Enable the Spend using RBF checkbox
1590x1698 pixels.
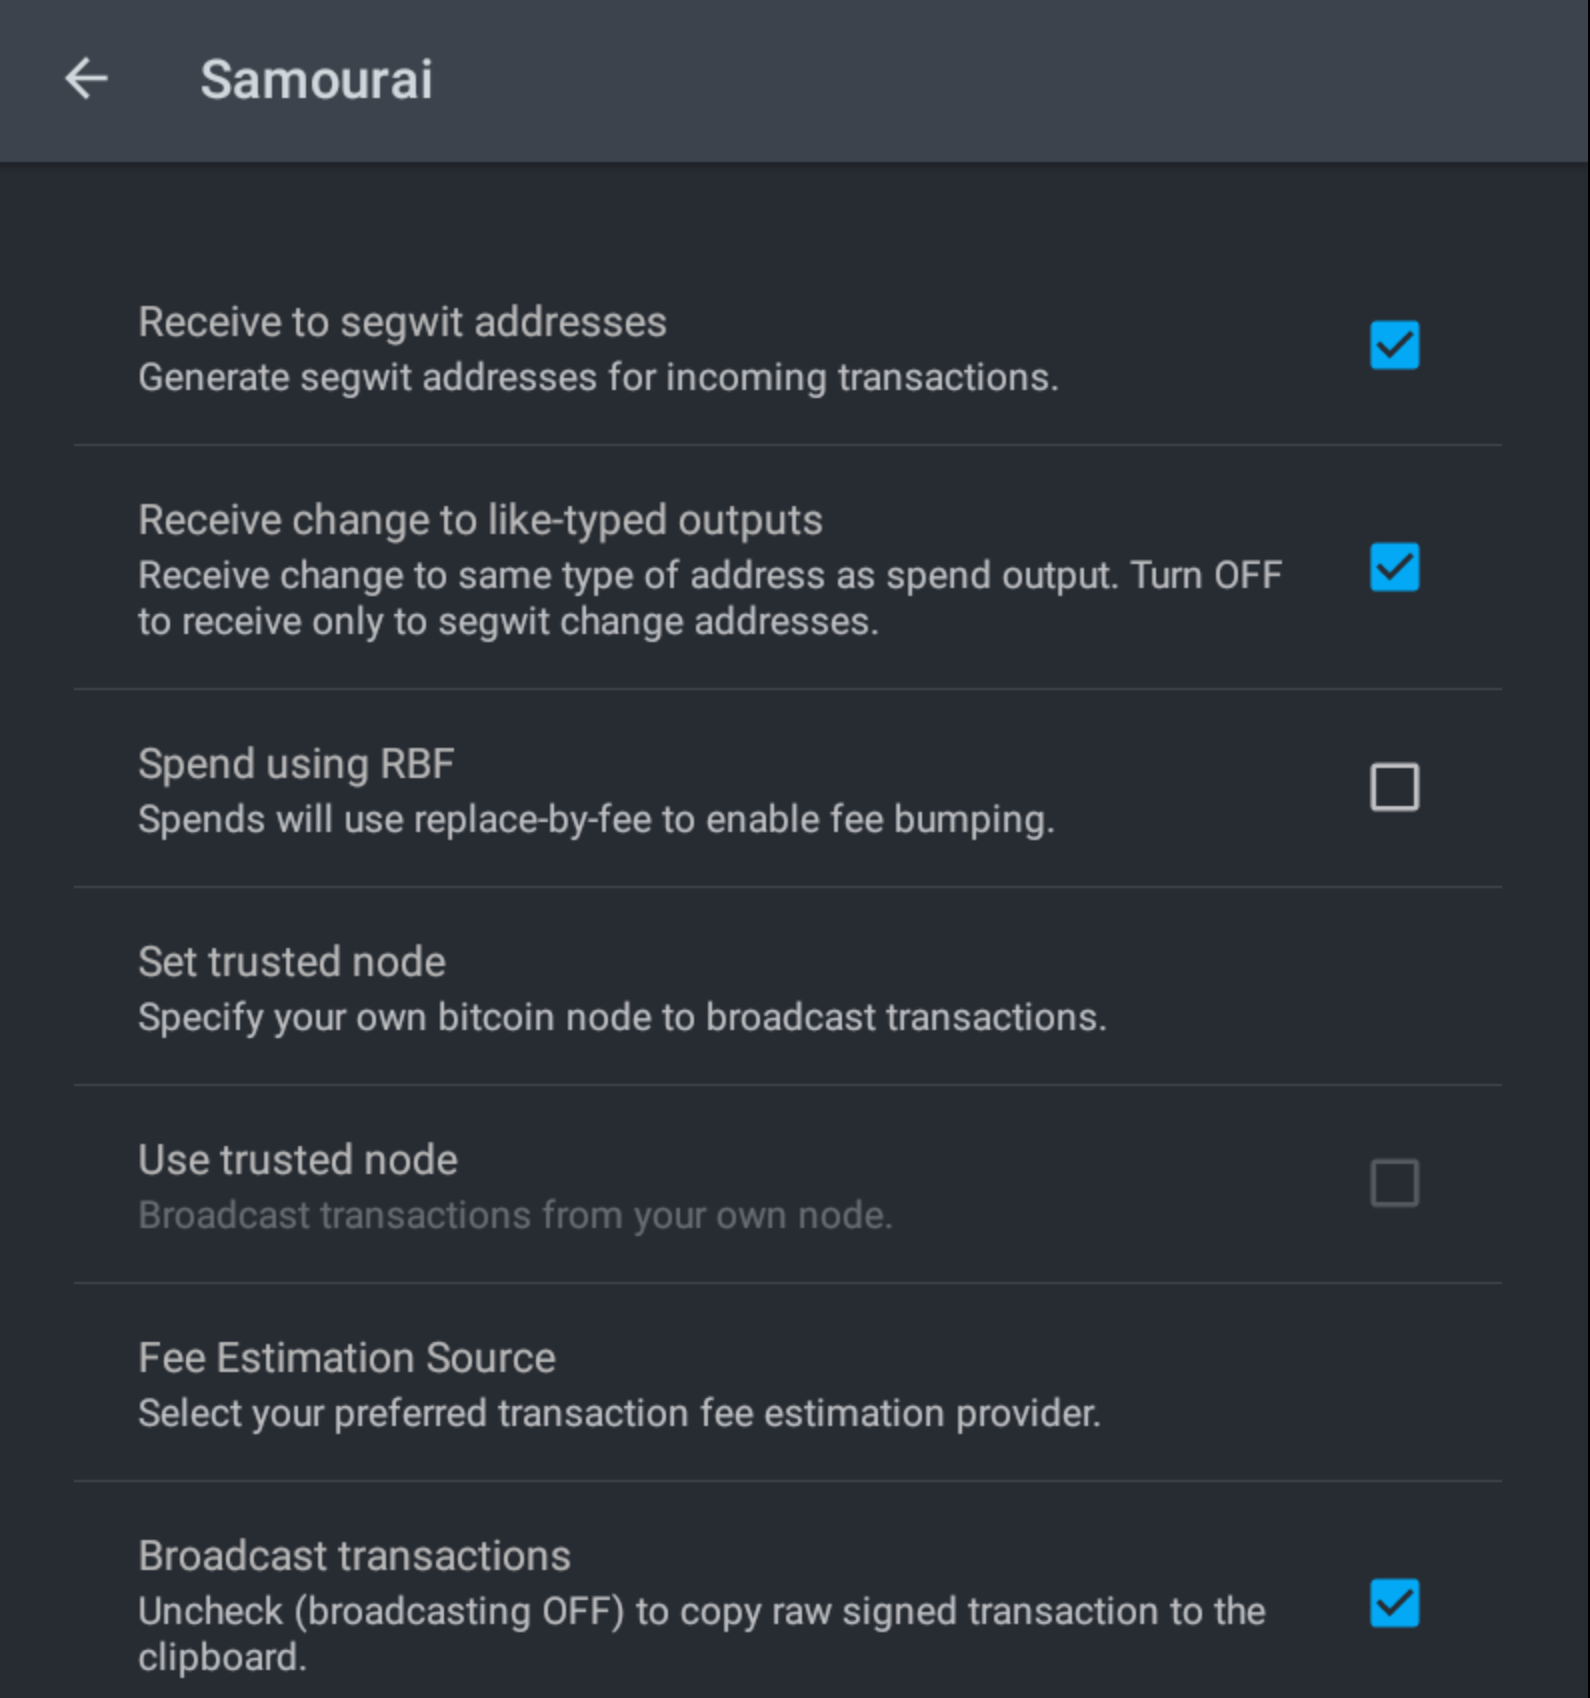click(1394, 787)
